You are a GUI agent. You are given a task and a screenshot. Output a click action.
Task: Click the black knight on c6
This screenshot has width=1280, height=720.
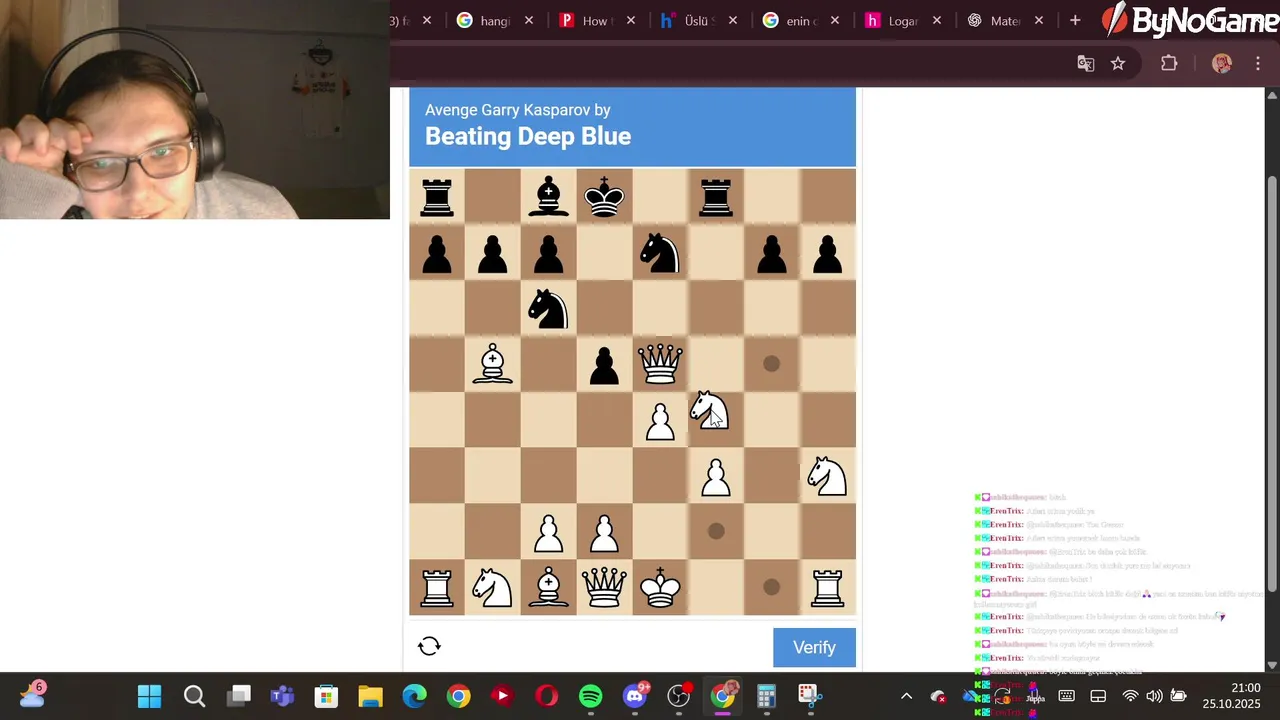pyautogui.click(x=548, y=308)
